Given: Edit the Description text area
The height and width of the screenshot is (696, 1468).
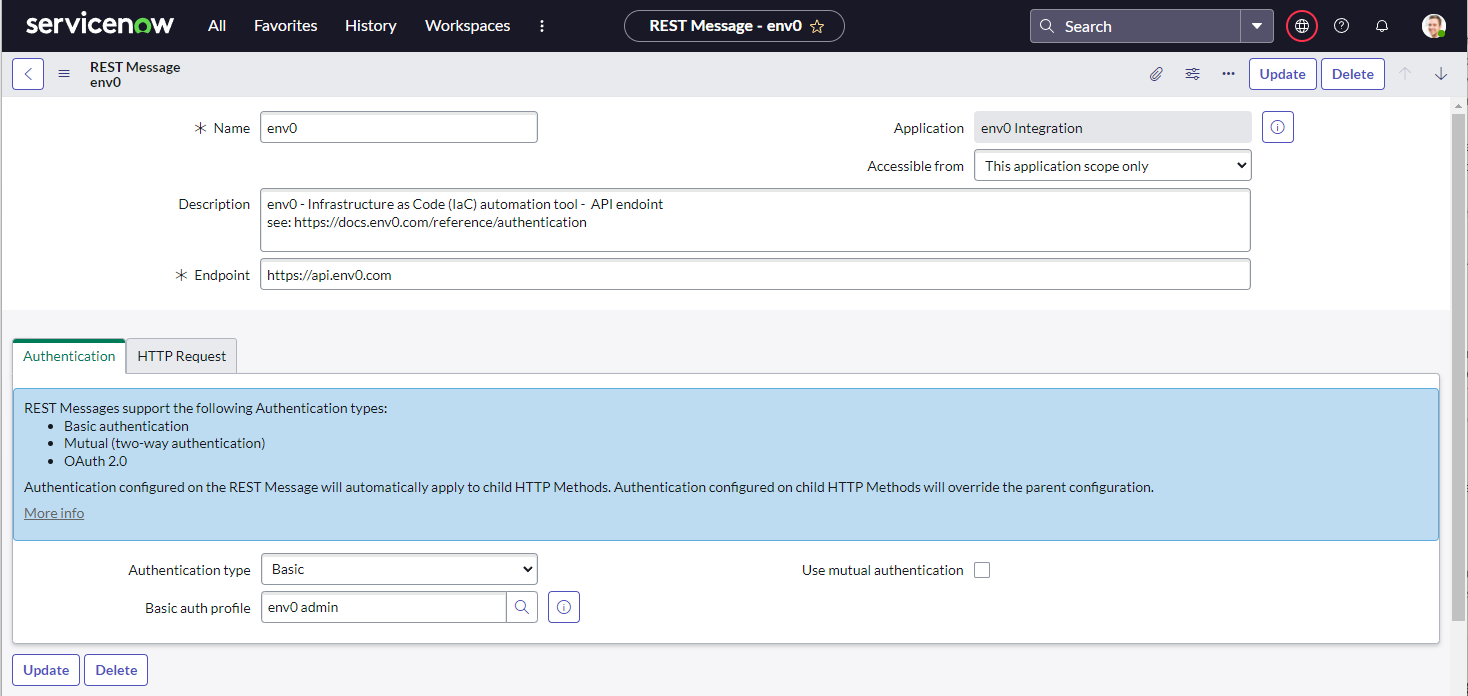Looking at the screenshot, I should pyautogui.click(x=755, y=220).
